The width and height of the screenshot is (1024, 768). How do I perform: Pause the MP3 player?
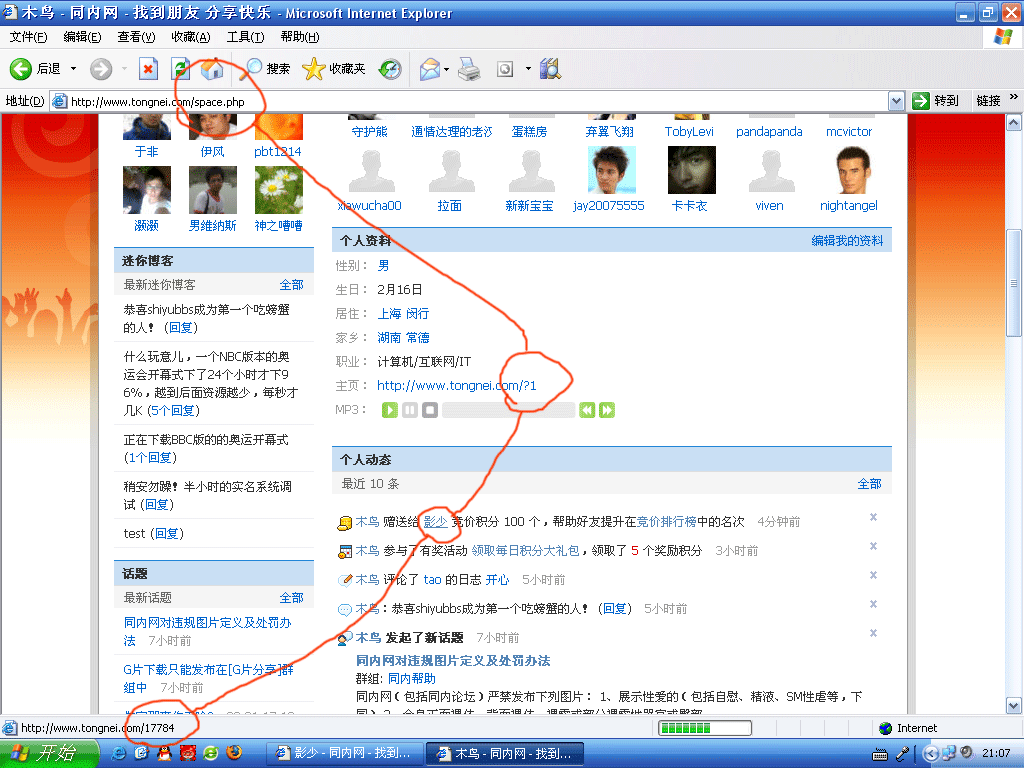point(410,410)
